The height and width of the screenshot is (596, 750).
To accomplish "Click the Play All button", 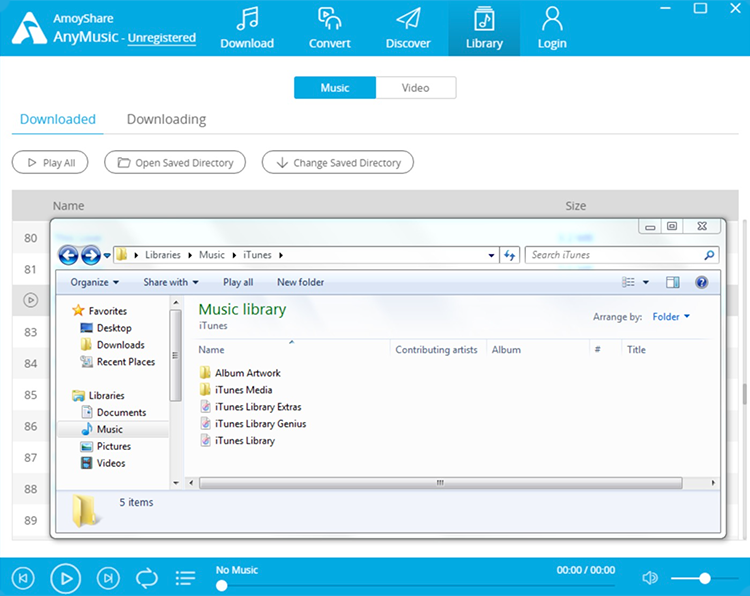I will 50,163.
